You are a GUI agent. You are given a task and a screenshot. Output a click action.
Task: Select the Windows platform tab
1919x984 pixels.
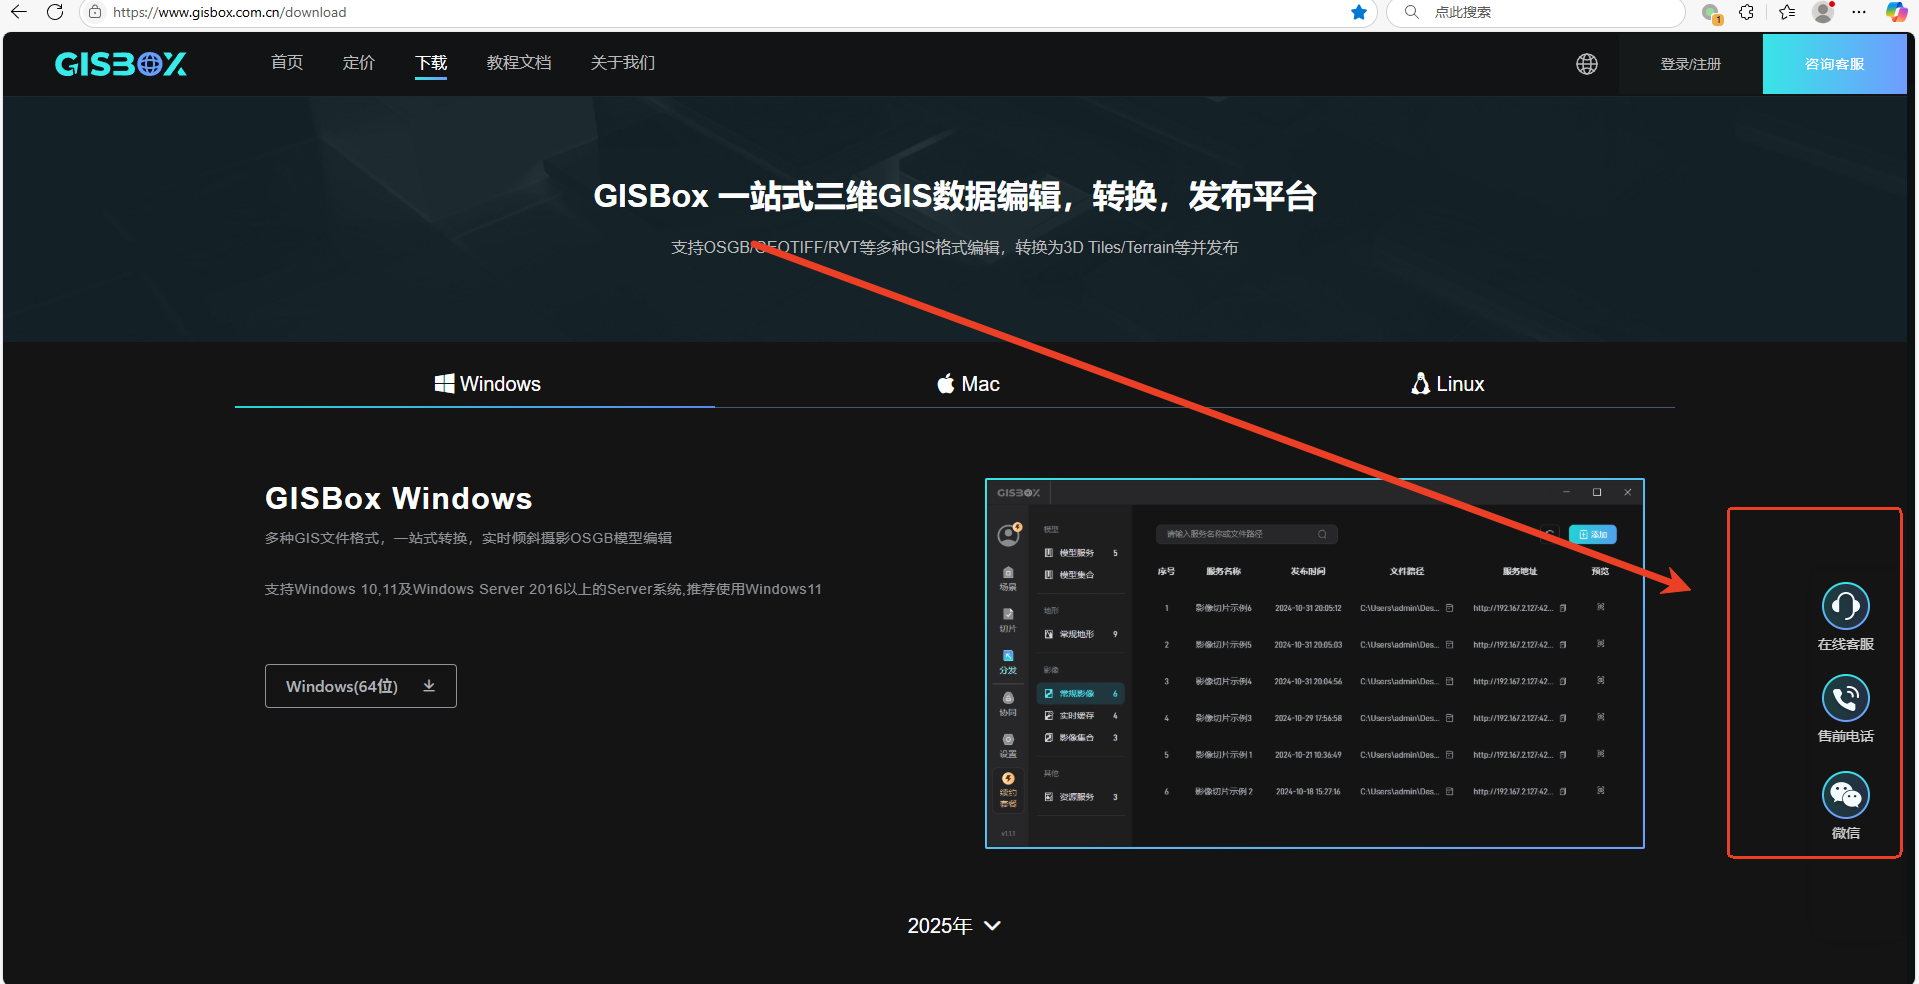point(475,384)
